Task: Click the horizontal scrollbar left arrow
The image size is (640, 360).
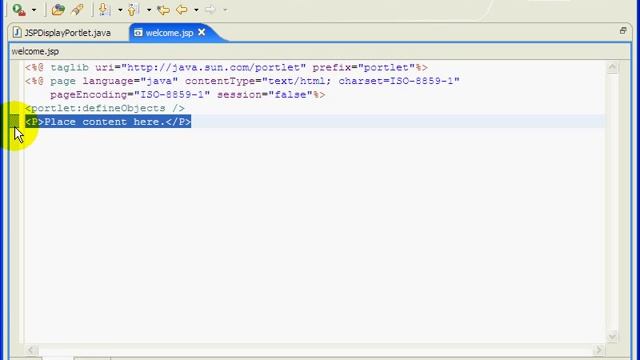Action: point(31,350)
